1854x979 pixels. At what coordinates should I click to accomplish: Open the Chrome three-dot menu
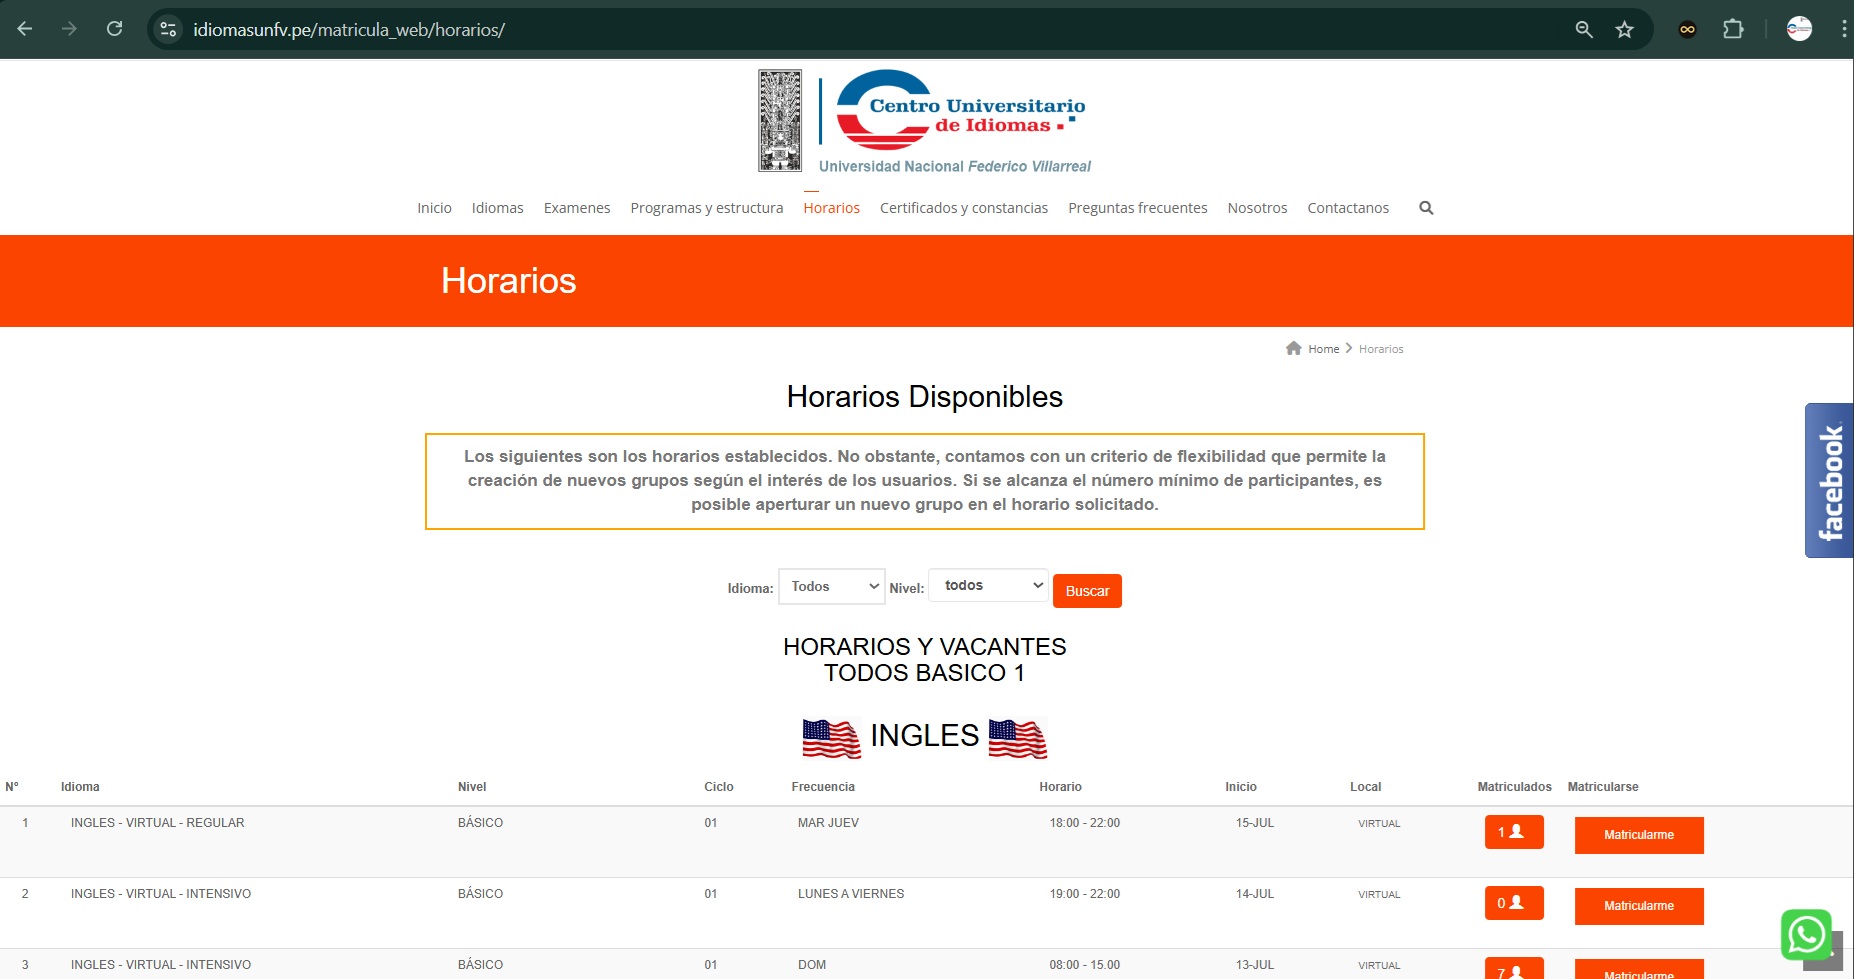[x=1844, y=29]
